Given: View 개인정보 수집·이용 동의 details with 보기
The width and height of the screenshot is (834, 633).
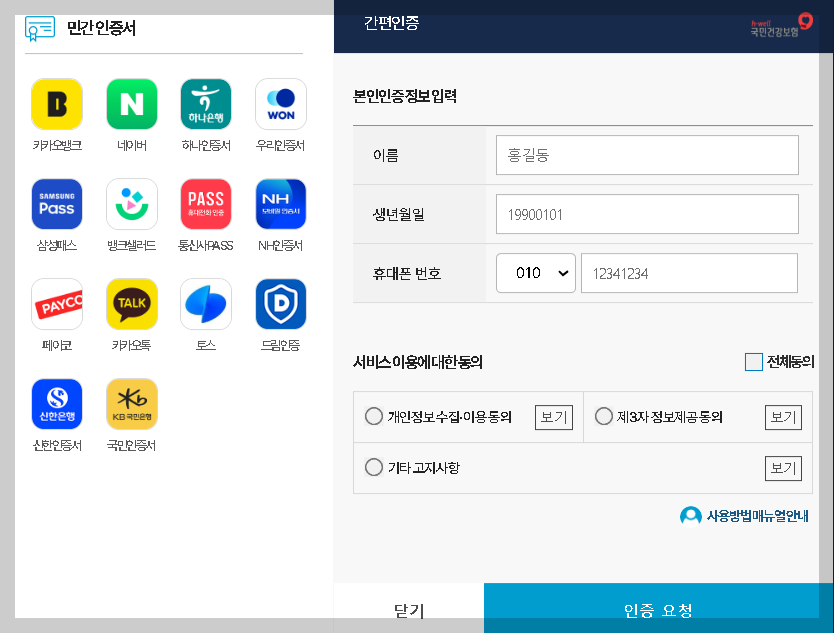Looking at the screenshot, I should point(554,417).
